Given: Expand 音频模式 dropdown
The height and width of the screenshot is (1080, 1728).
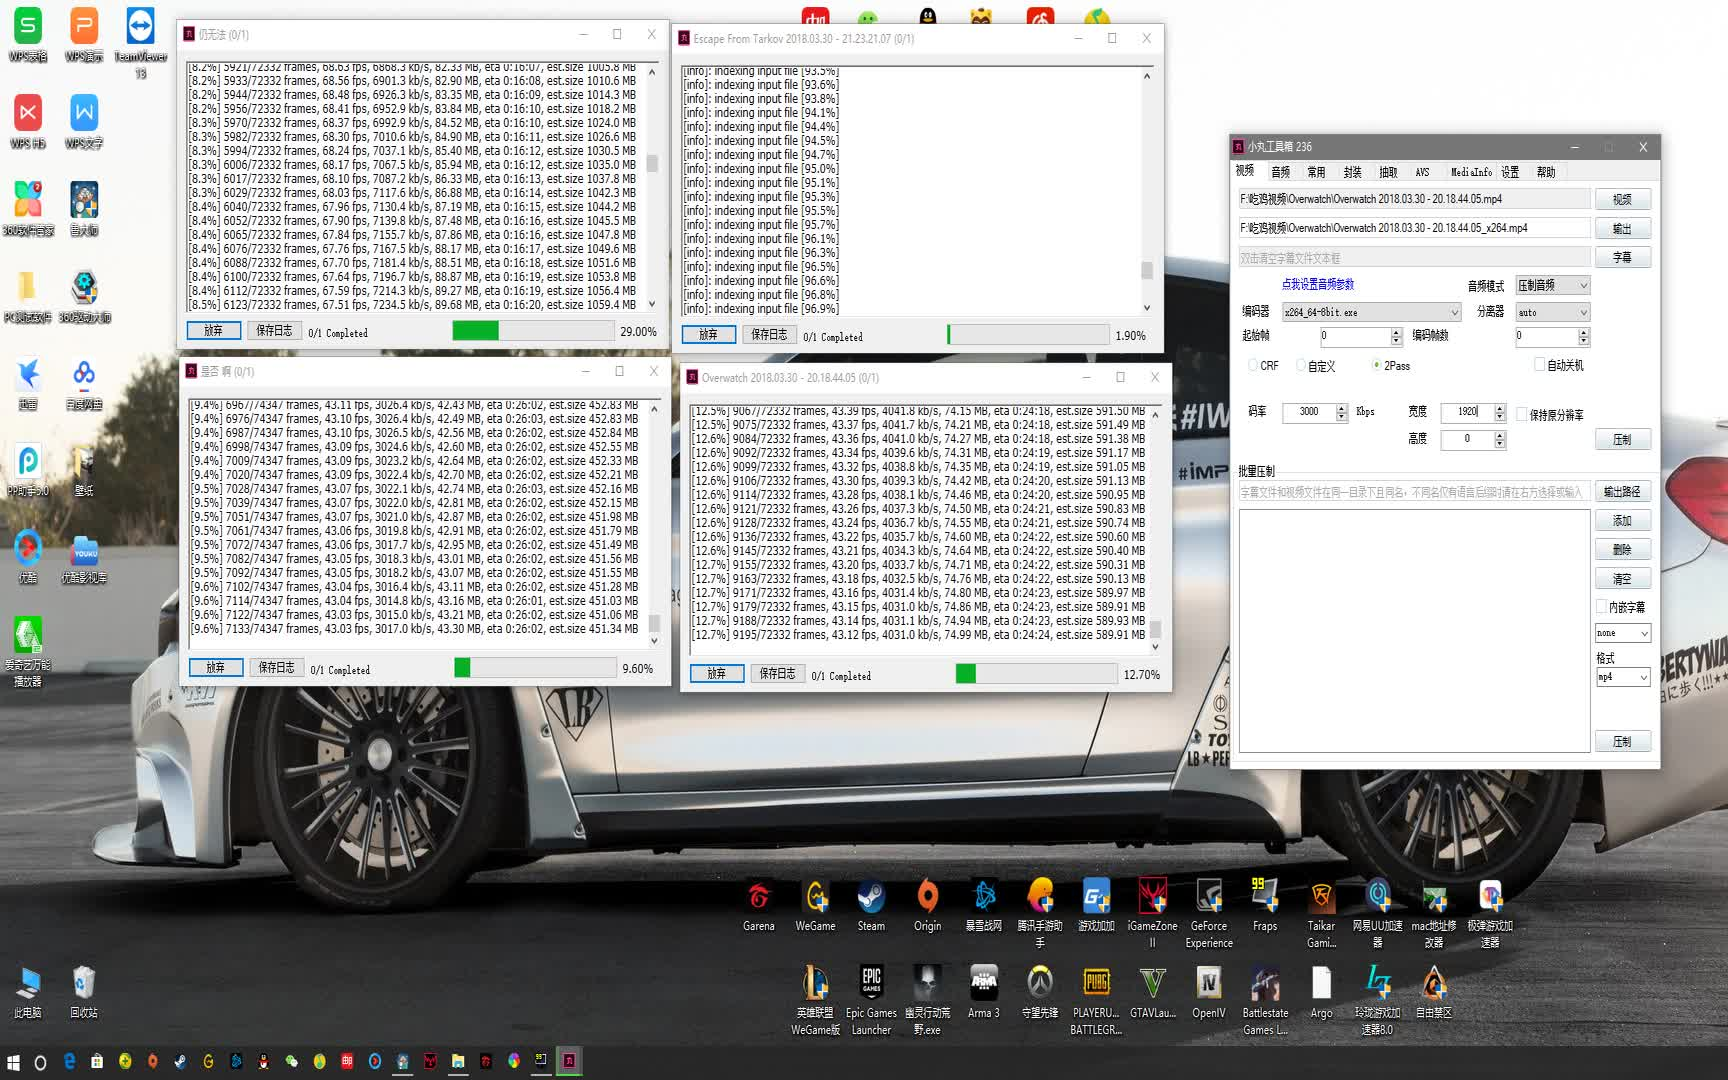Looking at the screenshot, I should [1553, 285].
